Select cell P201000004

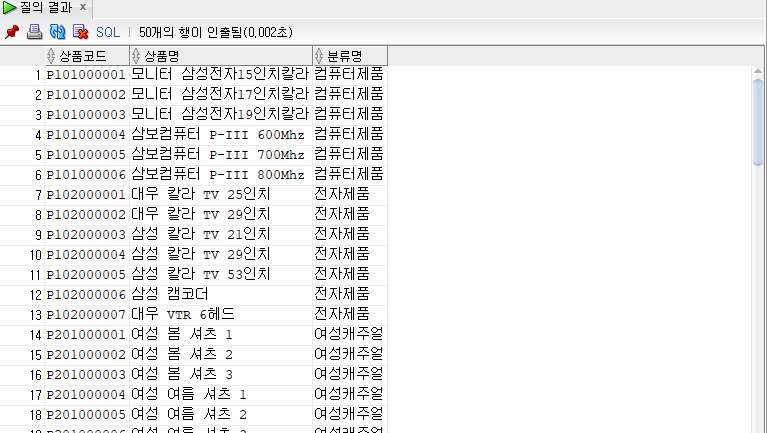87,395
